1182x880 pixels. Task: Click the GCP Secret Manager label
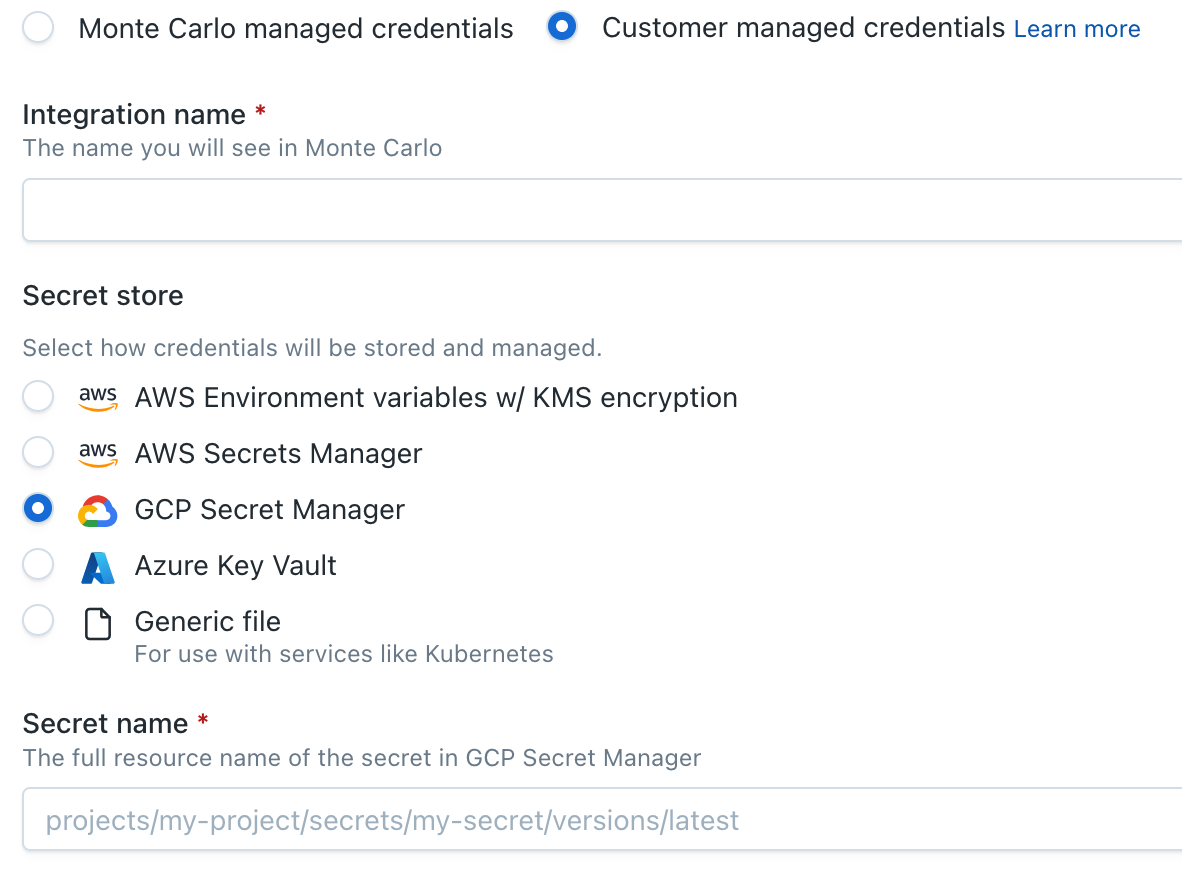point(270,510)
